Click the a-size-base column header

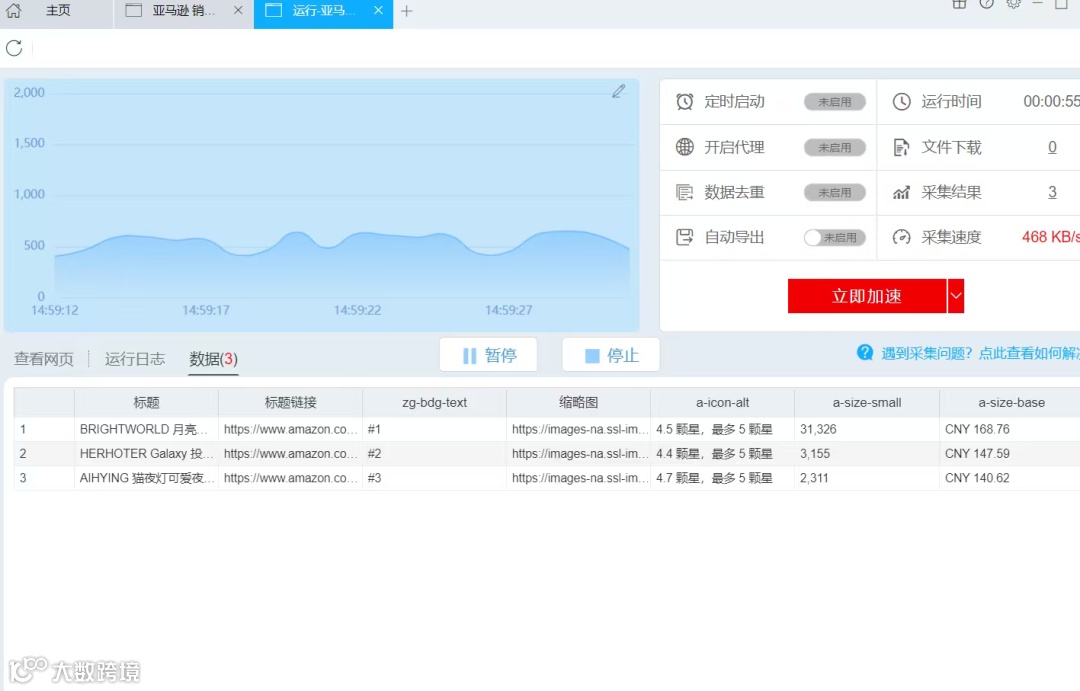[x=1011, y=402]
